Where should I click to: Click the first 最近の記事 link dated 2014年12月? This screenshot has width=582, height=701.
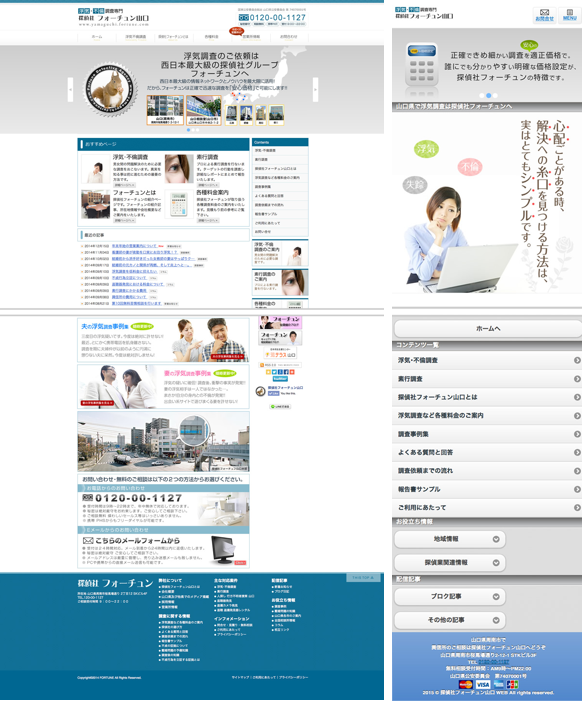point(134,246)
